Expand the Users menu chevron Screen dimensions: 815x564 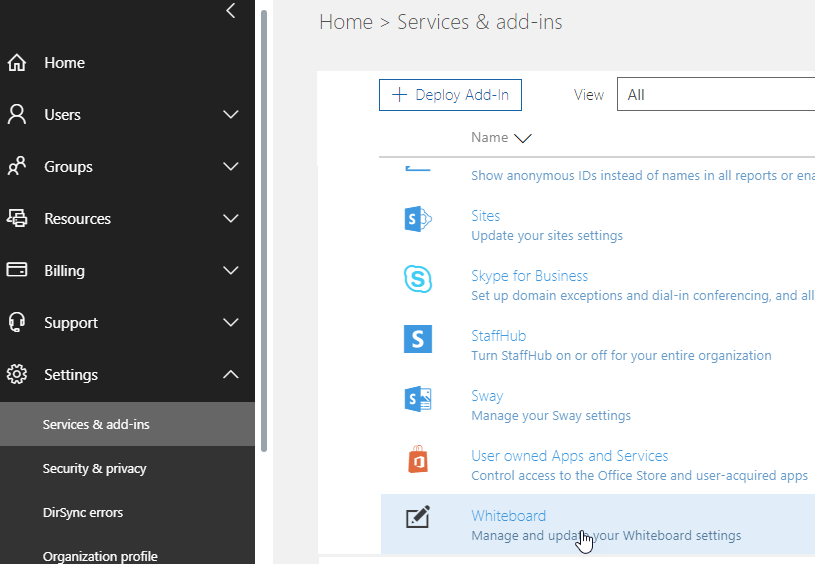[231, 115]
